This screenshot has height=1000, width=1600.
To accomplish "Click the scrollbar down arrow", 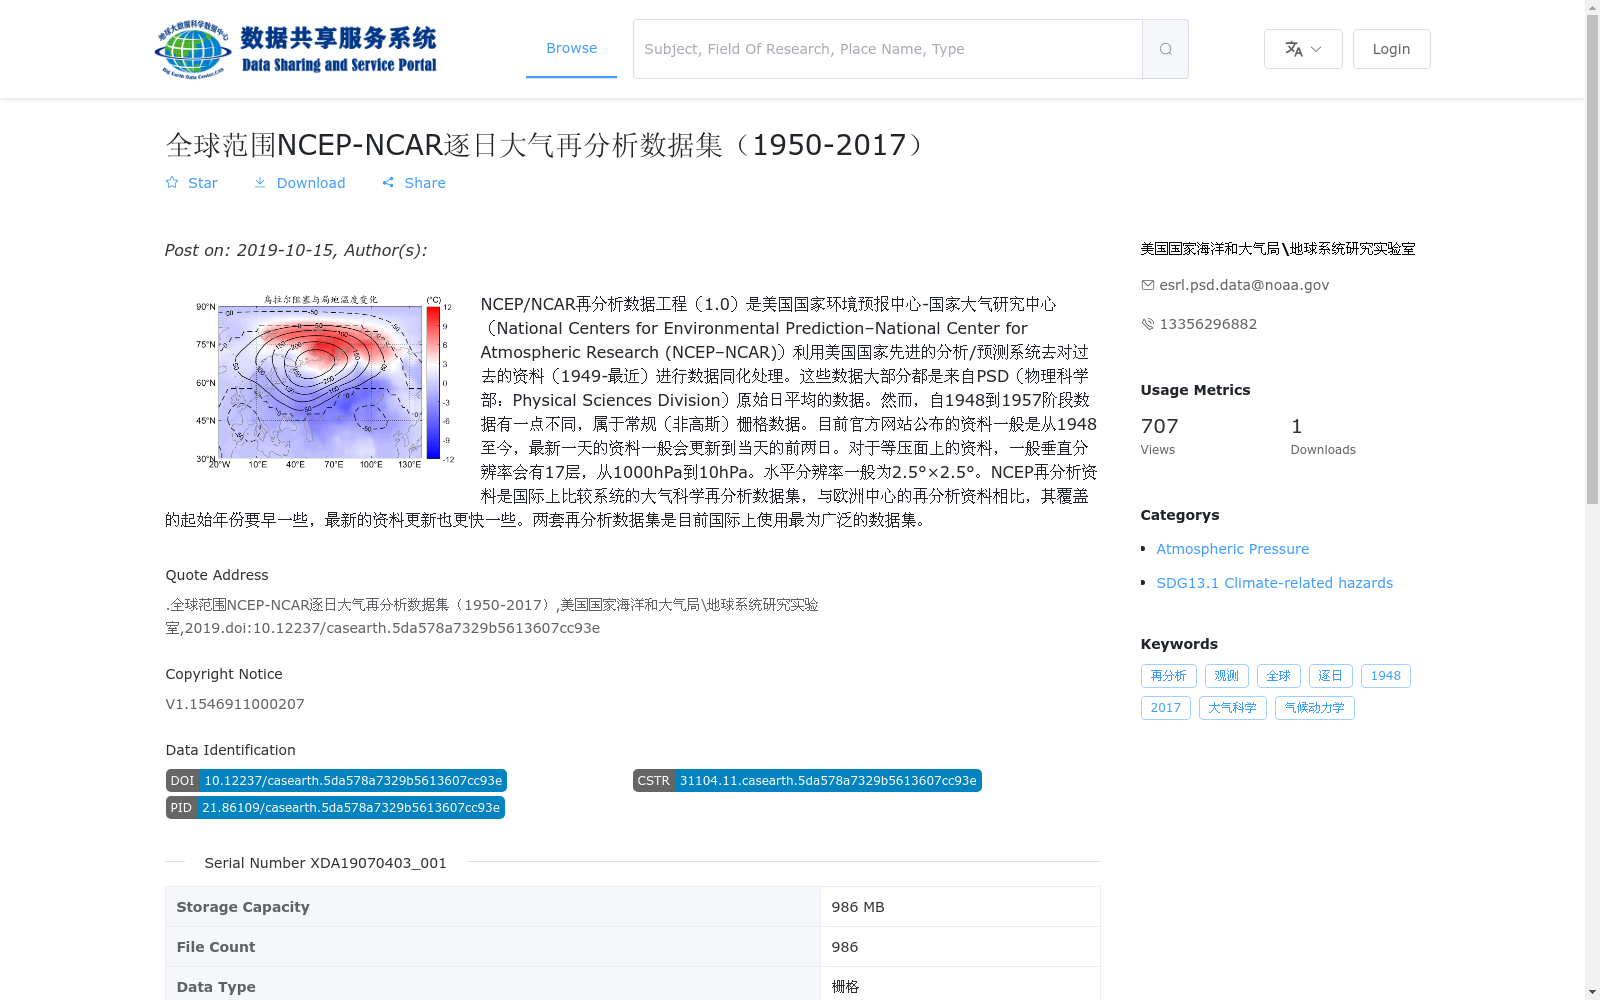I will pos(1592,992).
